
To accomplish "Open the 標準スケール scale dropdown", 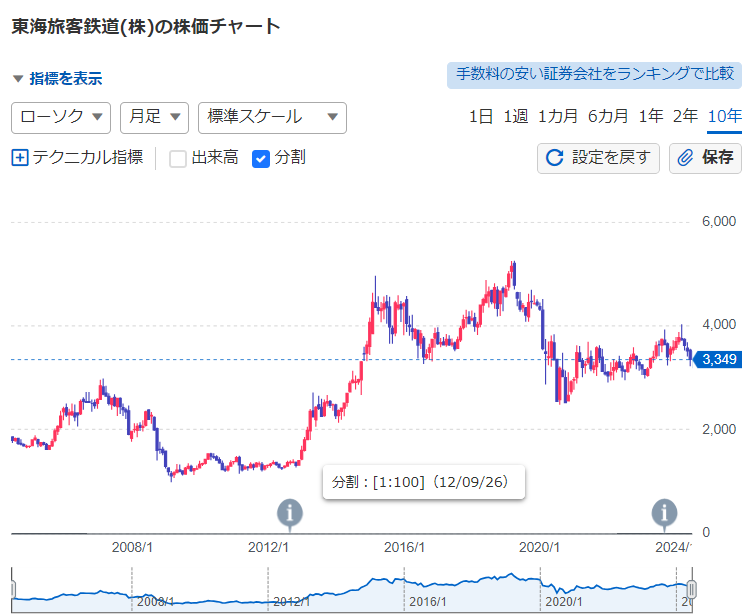I will coord(272,118).
